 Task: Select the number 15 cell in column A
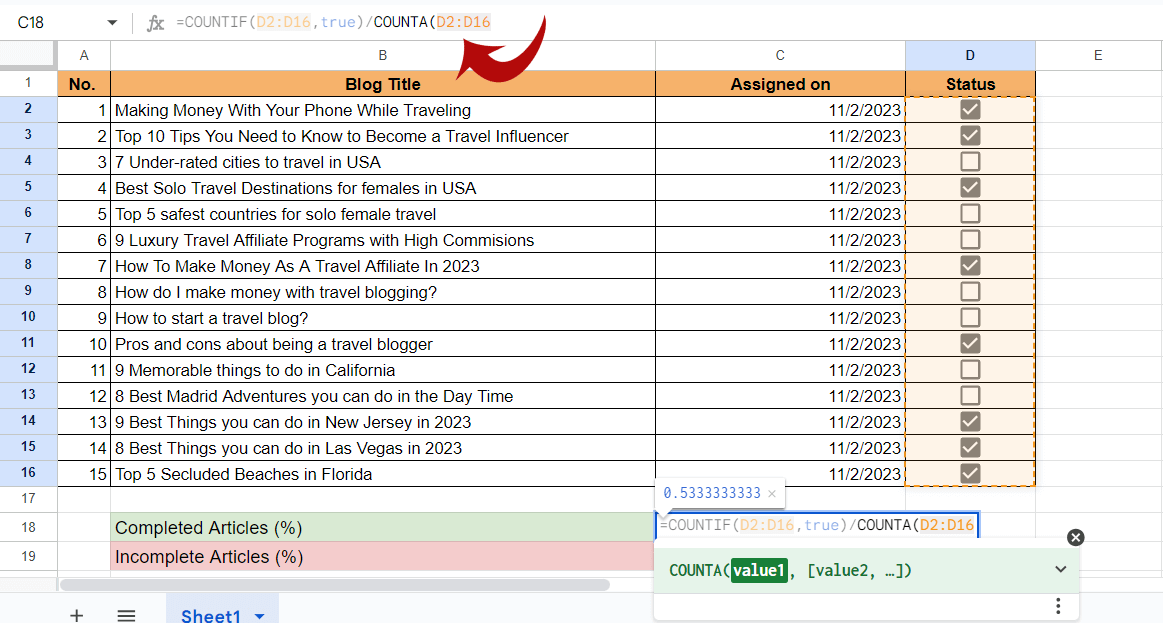84,473
